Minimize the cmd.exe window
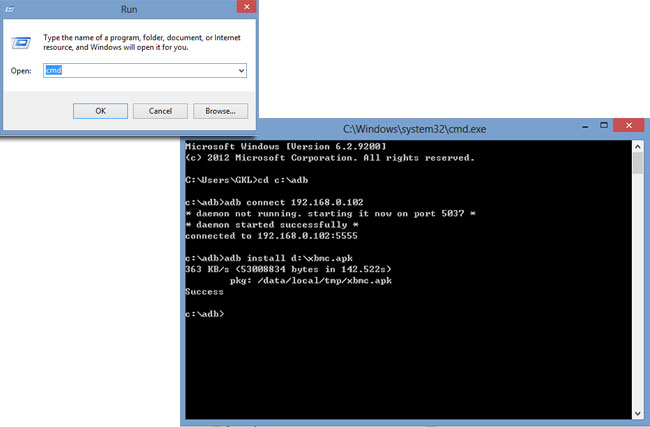650x427 pixels. tap(585, 126)
